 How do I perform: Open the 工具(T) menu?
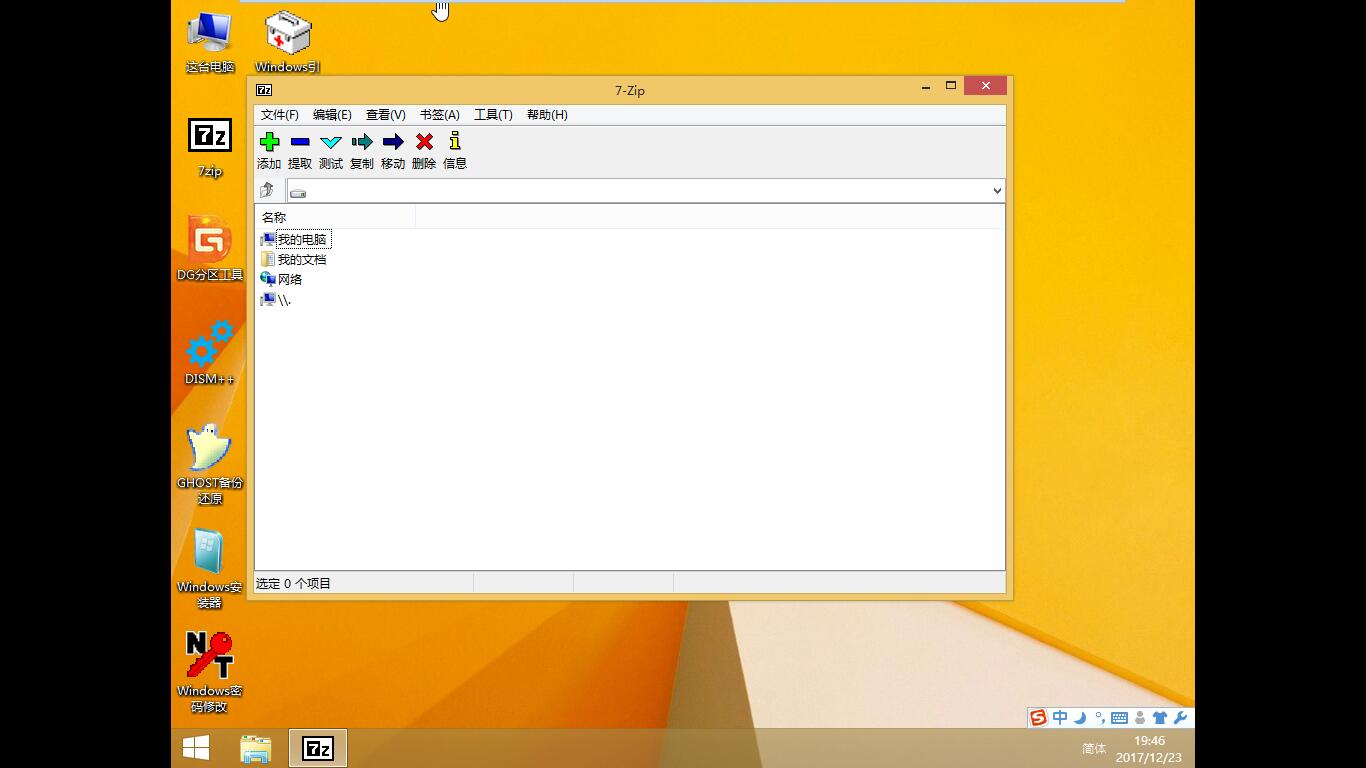point(493,115)
